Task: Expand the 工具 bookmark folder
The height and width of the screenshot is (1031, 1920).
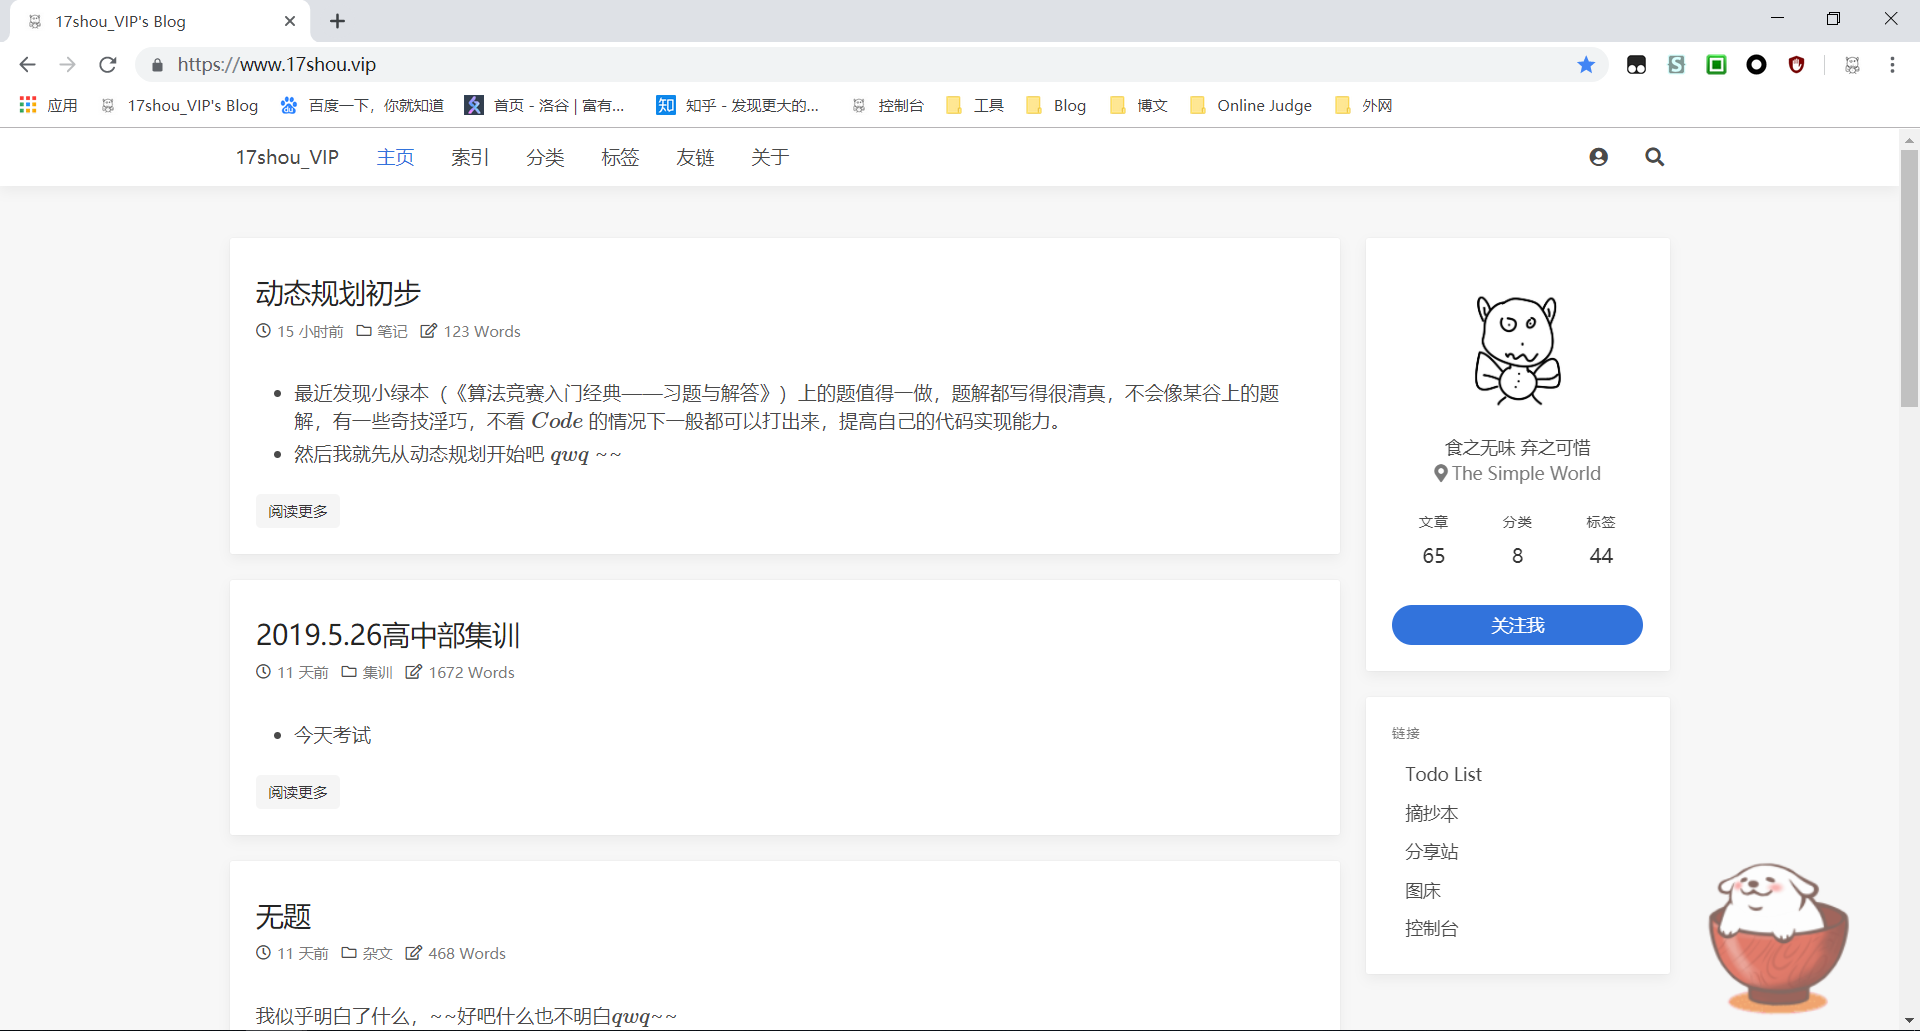Action: click(x=975, y=105)
